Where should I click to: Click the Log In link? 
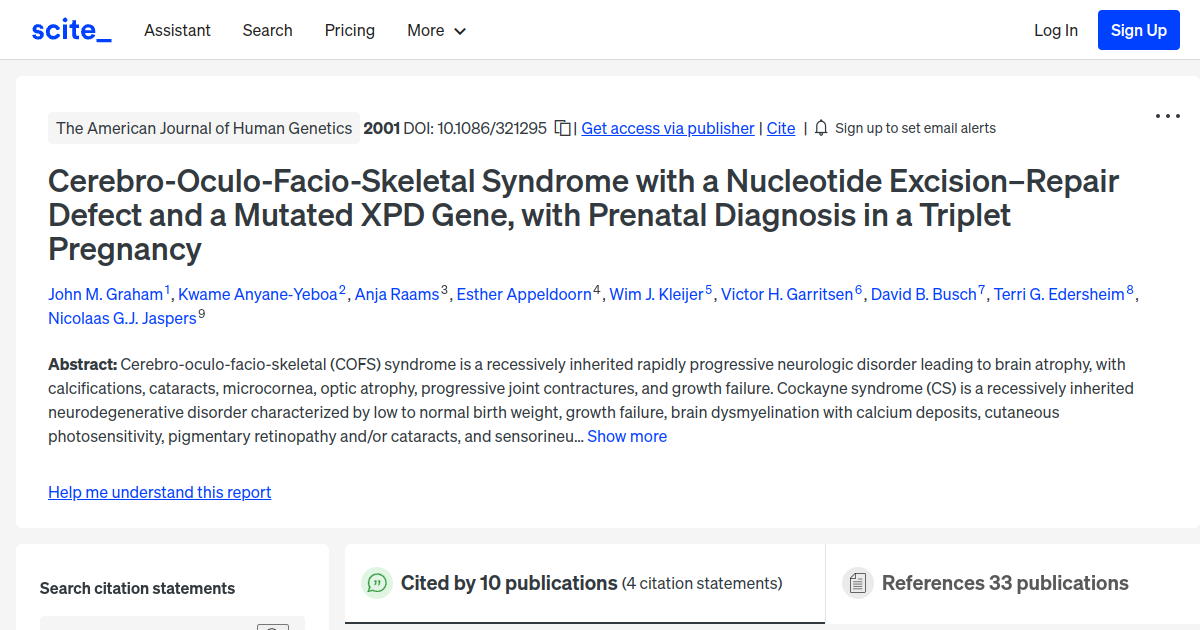[x=1055, y=30]
